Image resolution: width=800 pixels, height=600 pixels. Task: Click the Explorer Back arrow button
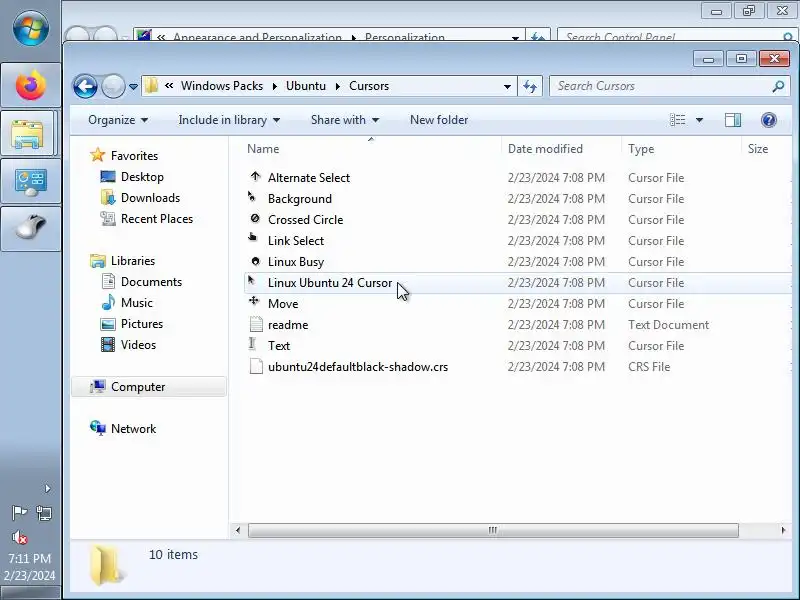[85, 86]
